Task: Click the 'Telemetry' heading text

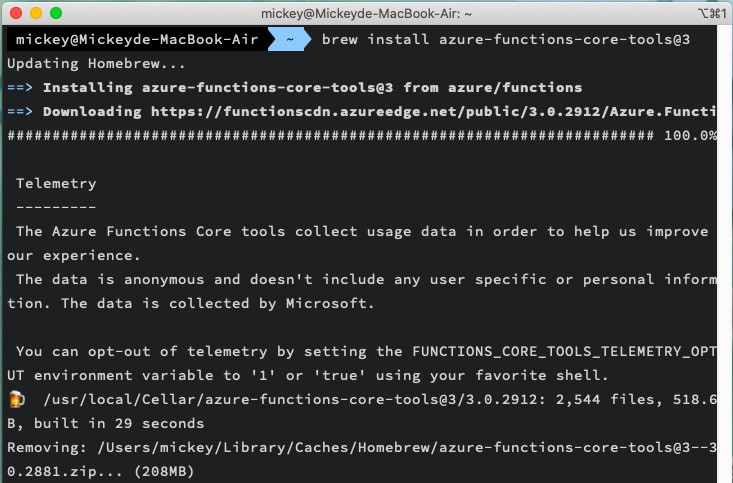Action: pos(56,183)
